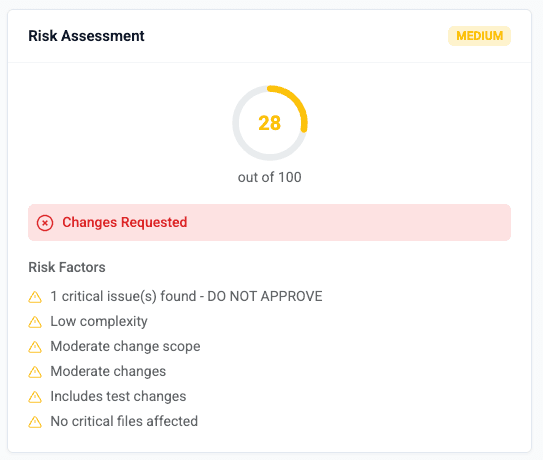Click the Risk Factors section heading
Screen dimensions: 543x460
click(67, 267)
